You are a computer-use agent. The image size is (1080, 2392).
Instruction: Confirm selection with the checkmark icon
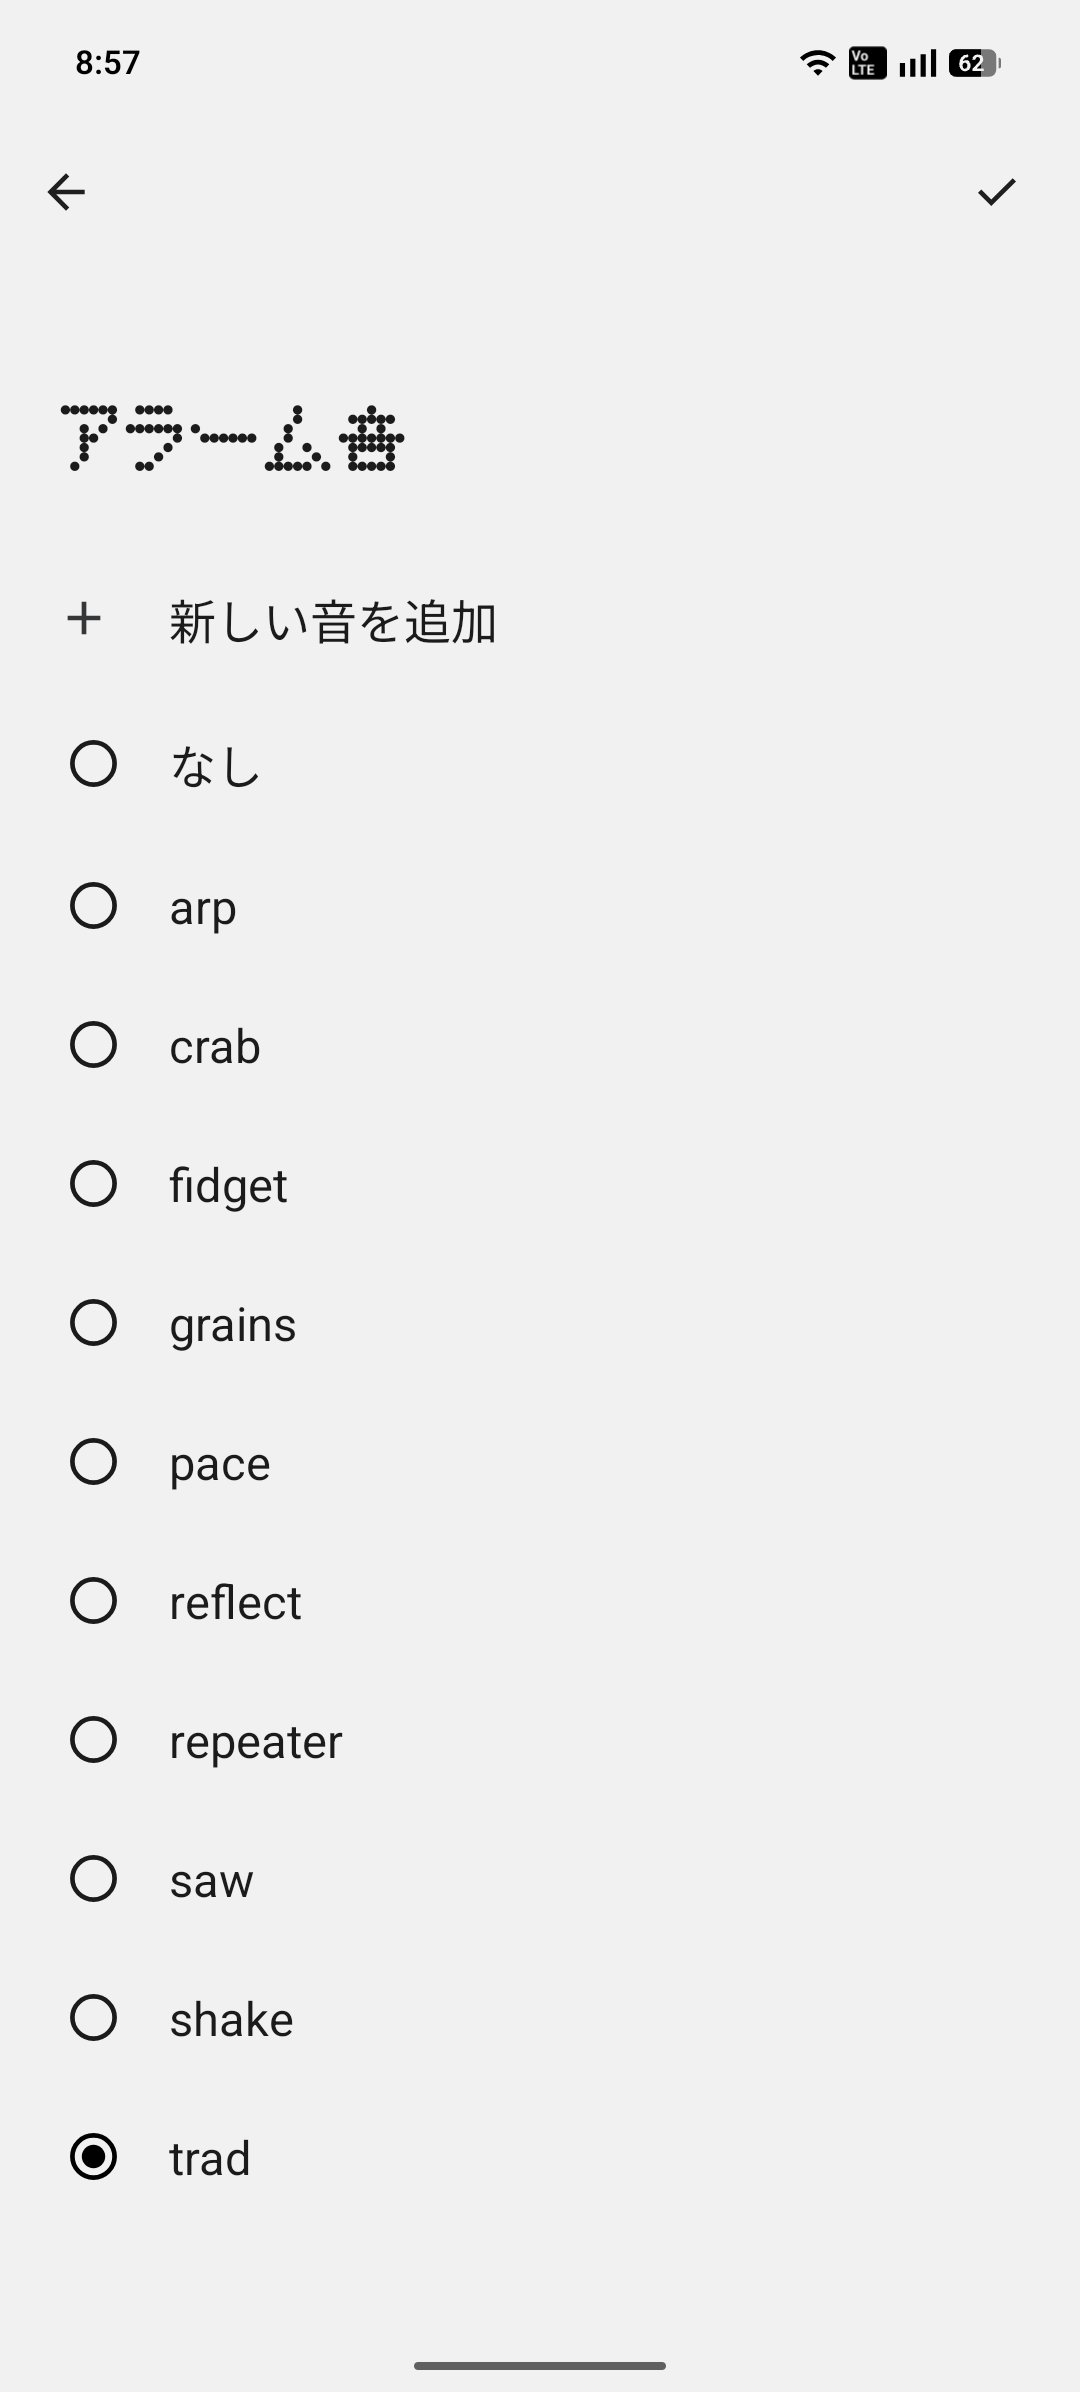996,192
